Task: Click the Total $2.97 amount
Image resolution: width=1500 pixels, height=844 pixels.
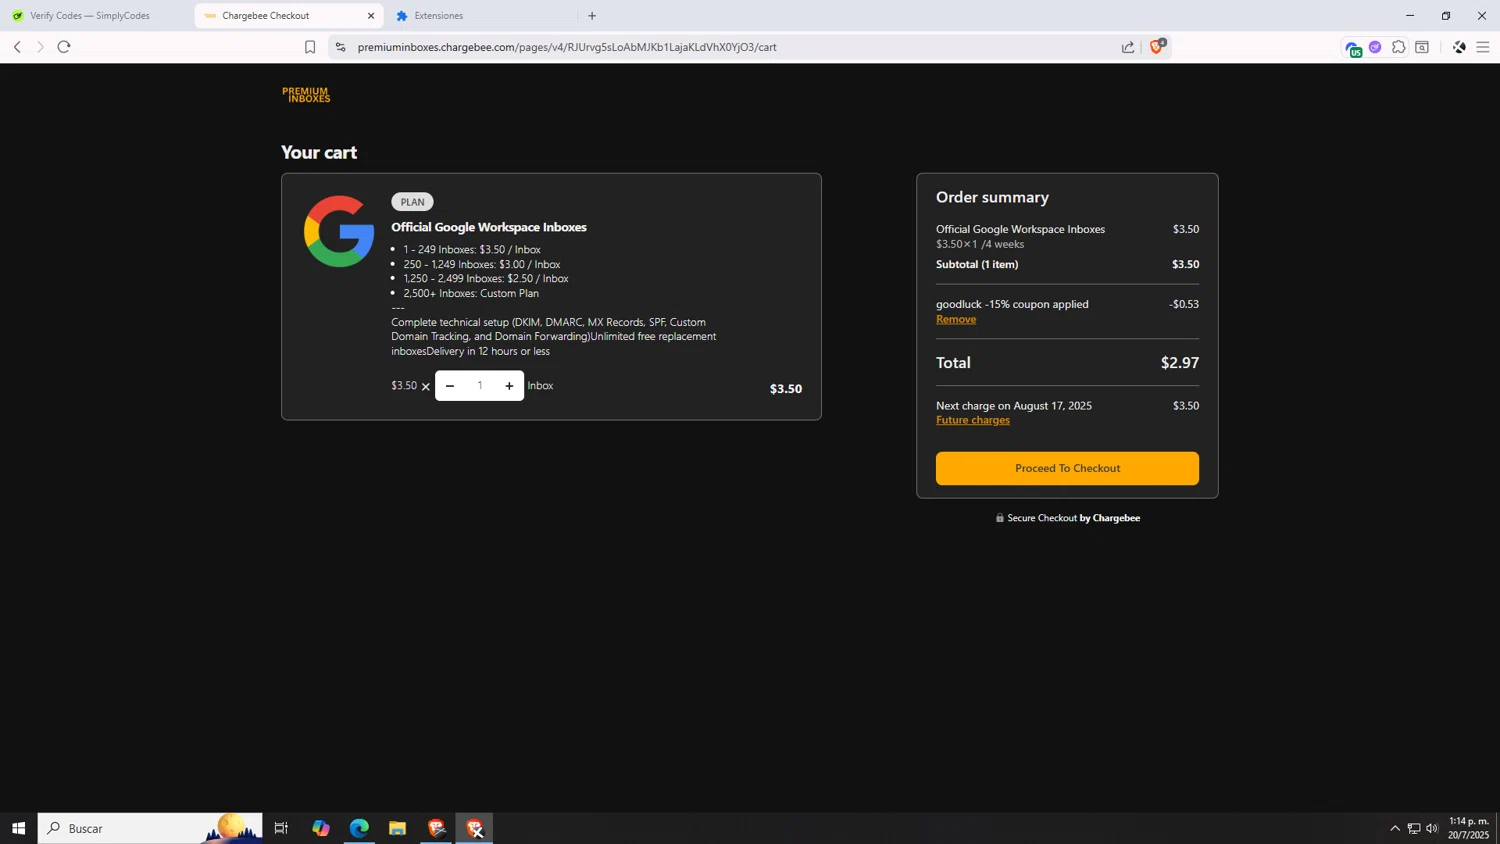Action: (1180, 363)
